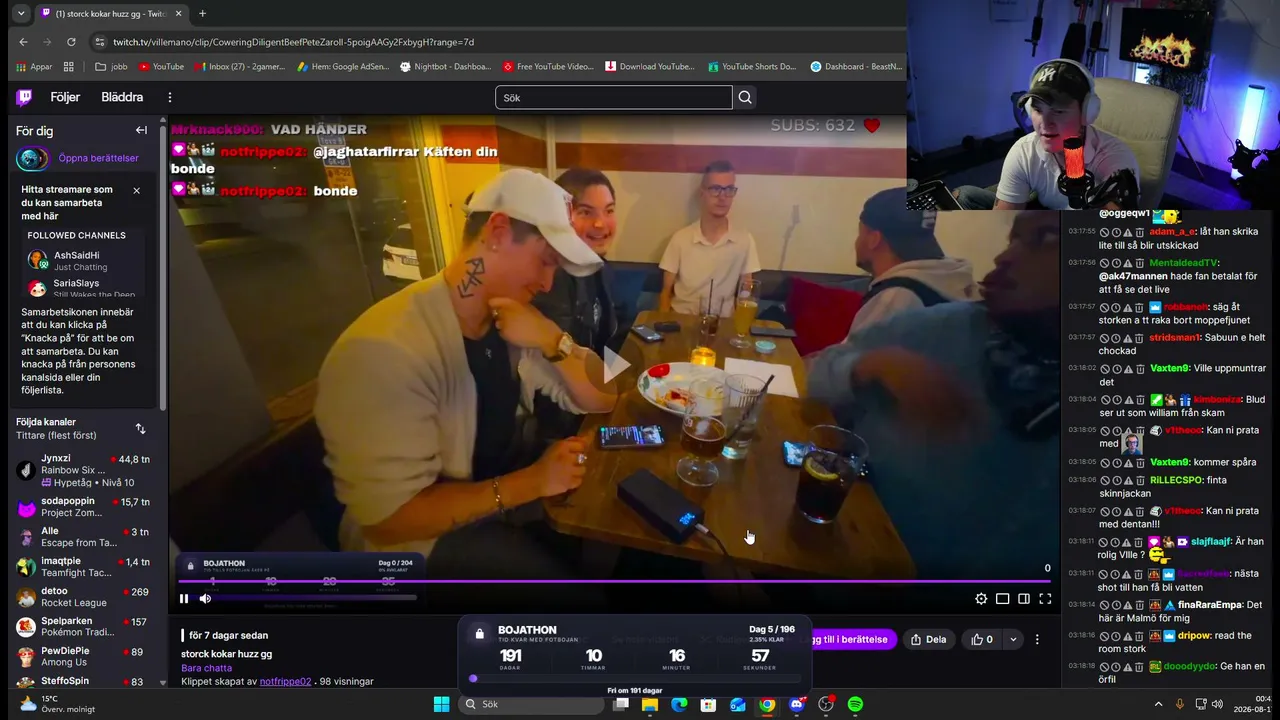Viewport: 1280px width, 720px height.
Task: Click the Dela share button
Action: tap(928, 640)
